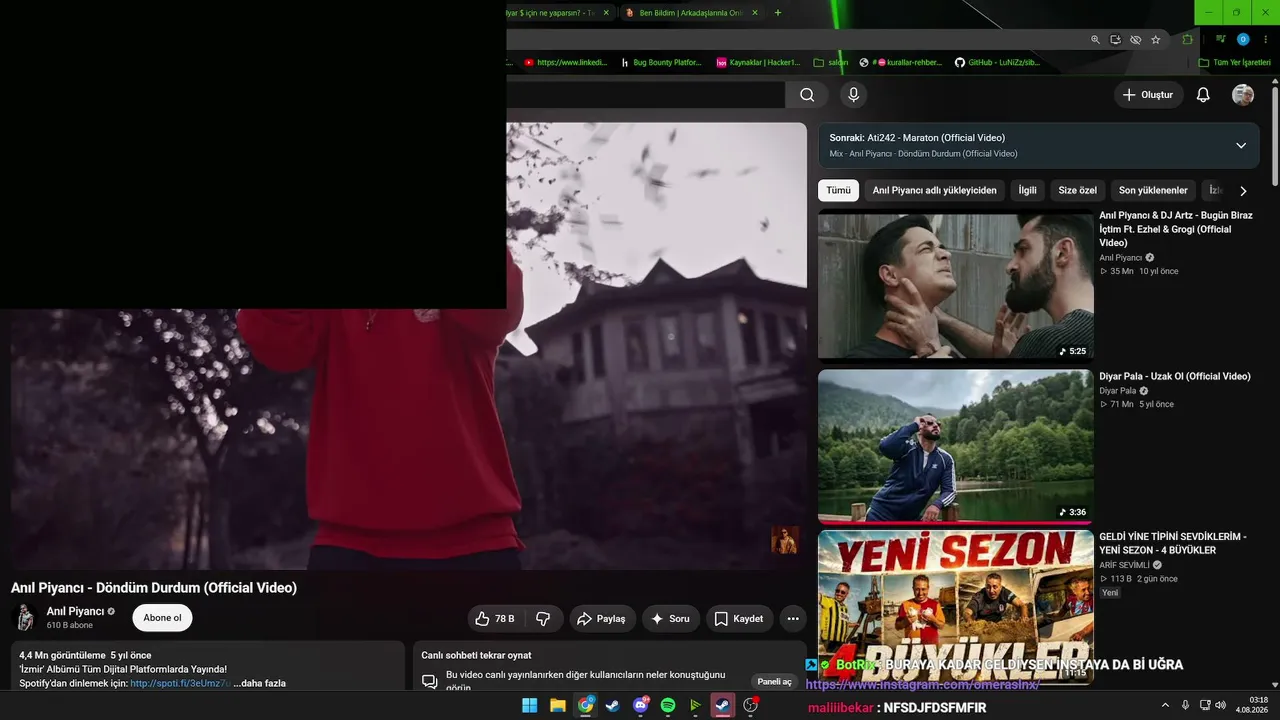Click the YouTube search magnifier button
The width and height of the screenshot is (1280, 720).
806,95
